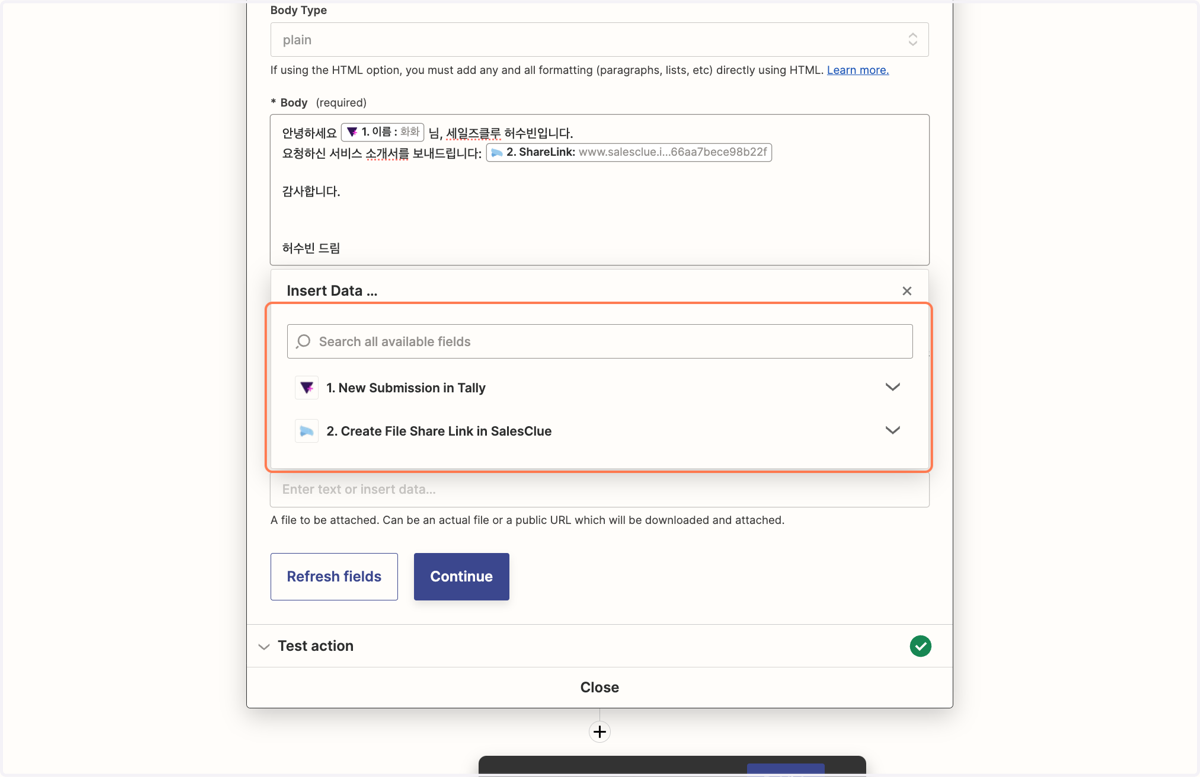Click the Tally app icon
Viewport: 1200px width, 777px height.
pos(307,387)
